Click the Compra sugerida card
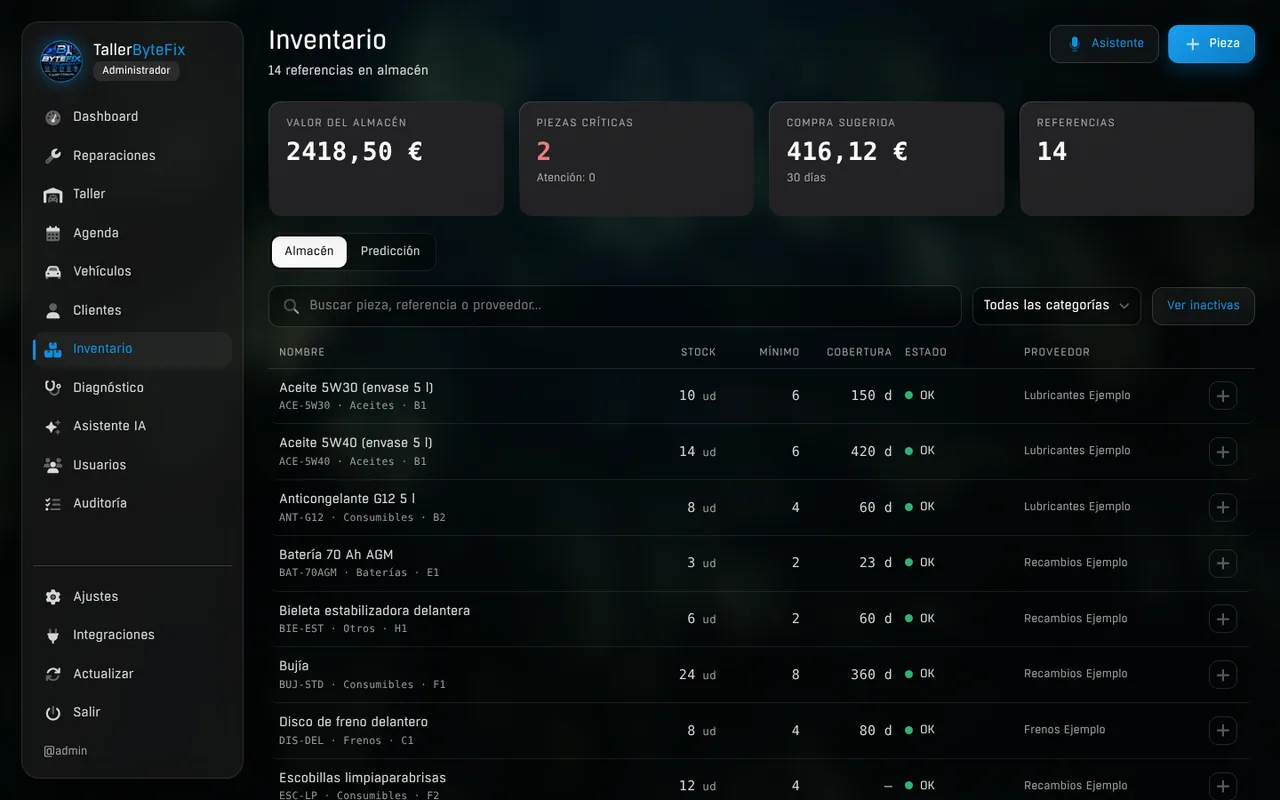The height and width of the screenshot is (800, 1280). point(886,159)
